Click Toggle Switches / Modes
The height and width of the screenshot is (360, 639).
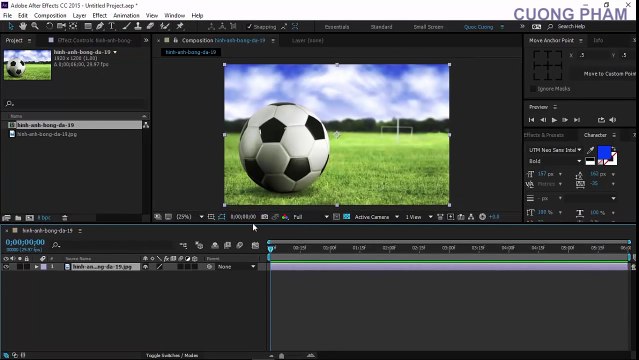tap(172, 356)
